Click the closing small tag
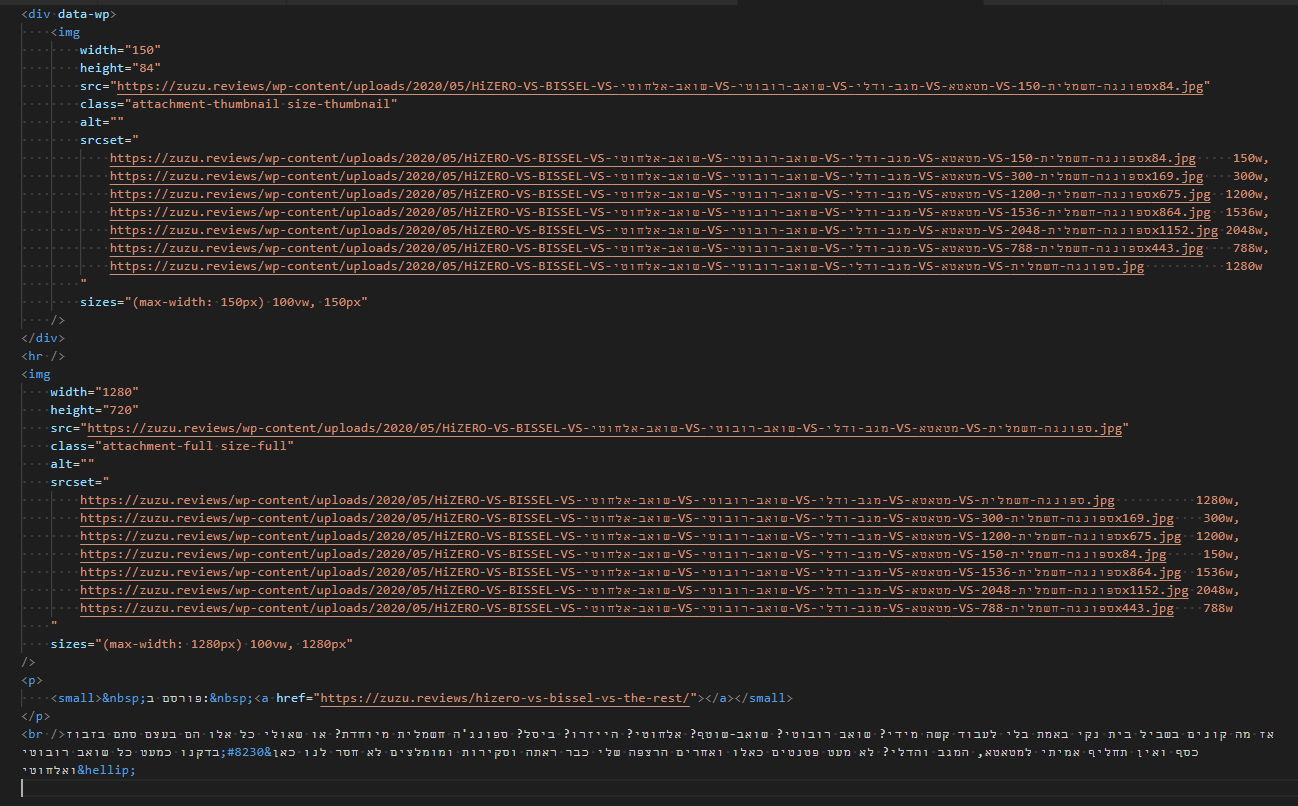The width and height of the screenshot is (1298, 806). click(x=764, y=699)
